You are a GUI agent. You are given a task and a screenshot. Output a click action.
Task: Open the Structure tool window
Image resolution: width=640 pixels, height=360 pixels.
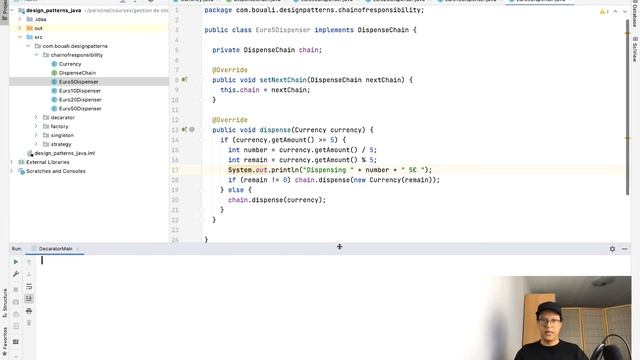[4, 303]
